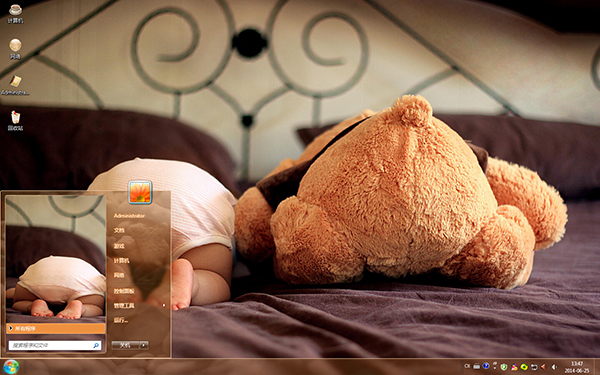Screen dimensions: 600x375
Task: Click the multicolored pinwheel tray icon
Action: click(514, 367)
